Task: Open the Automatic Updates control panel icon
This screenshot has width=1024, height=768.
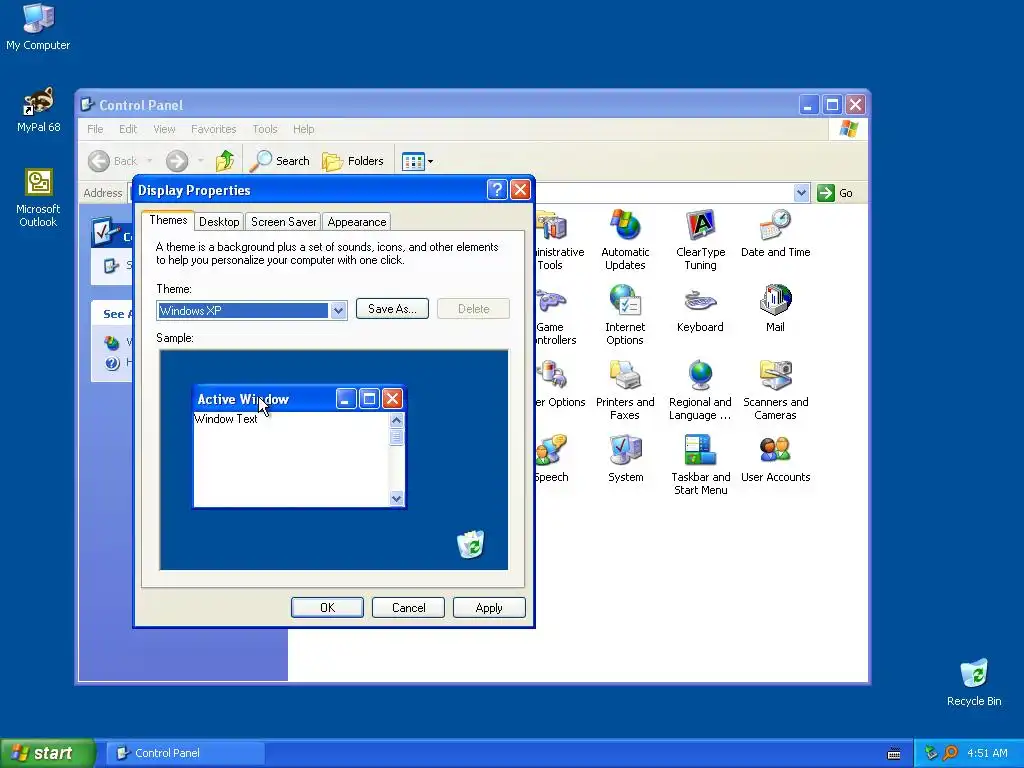Action: coord(625,239)
